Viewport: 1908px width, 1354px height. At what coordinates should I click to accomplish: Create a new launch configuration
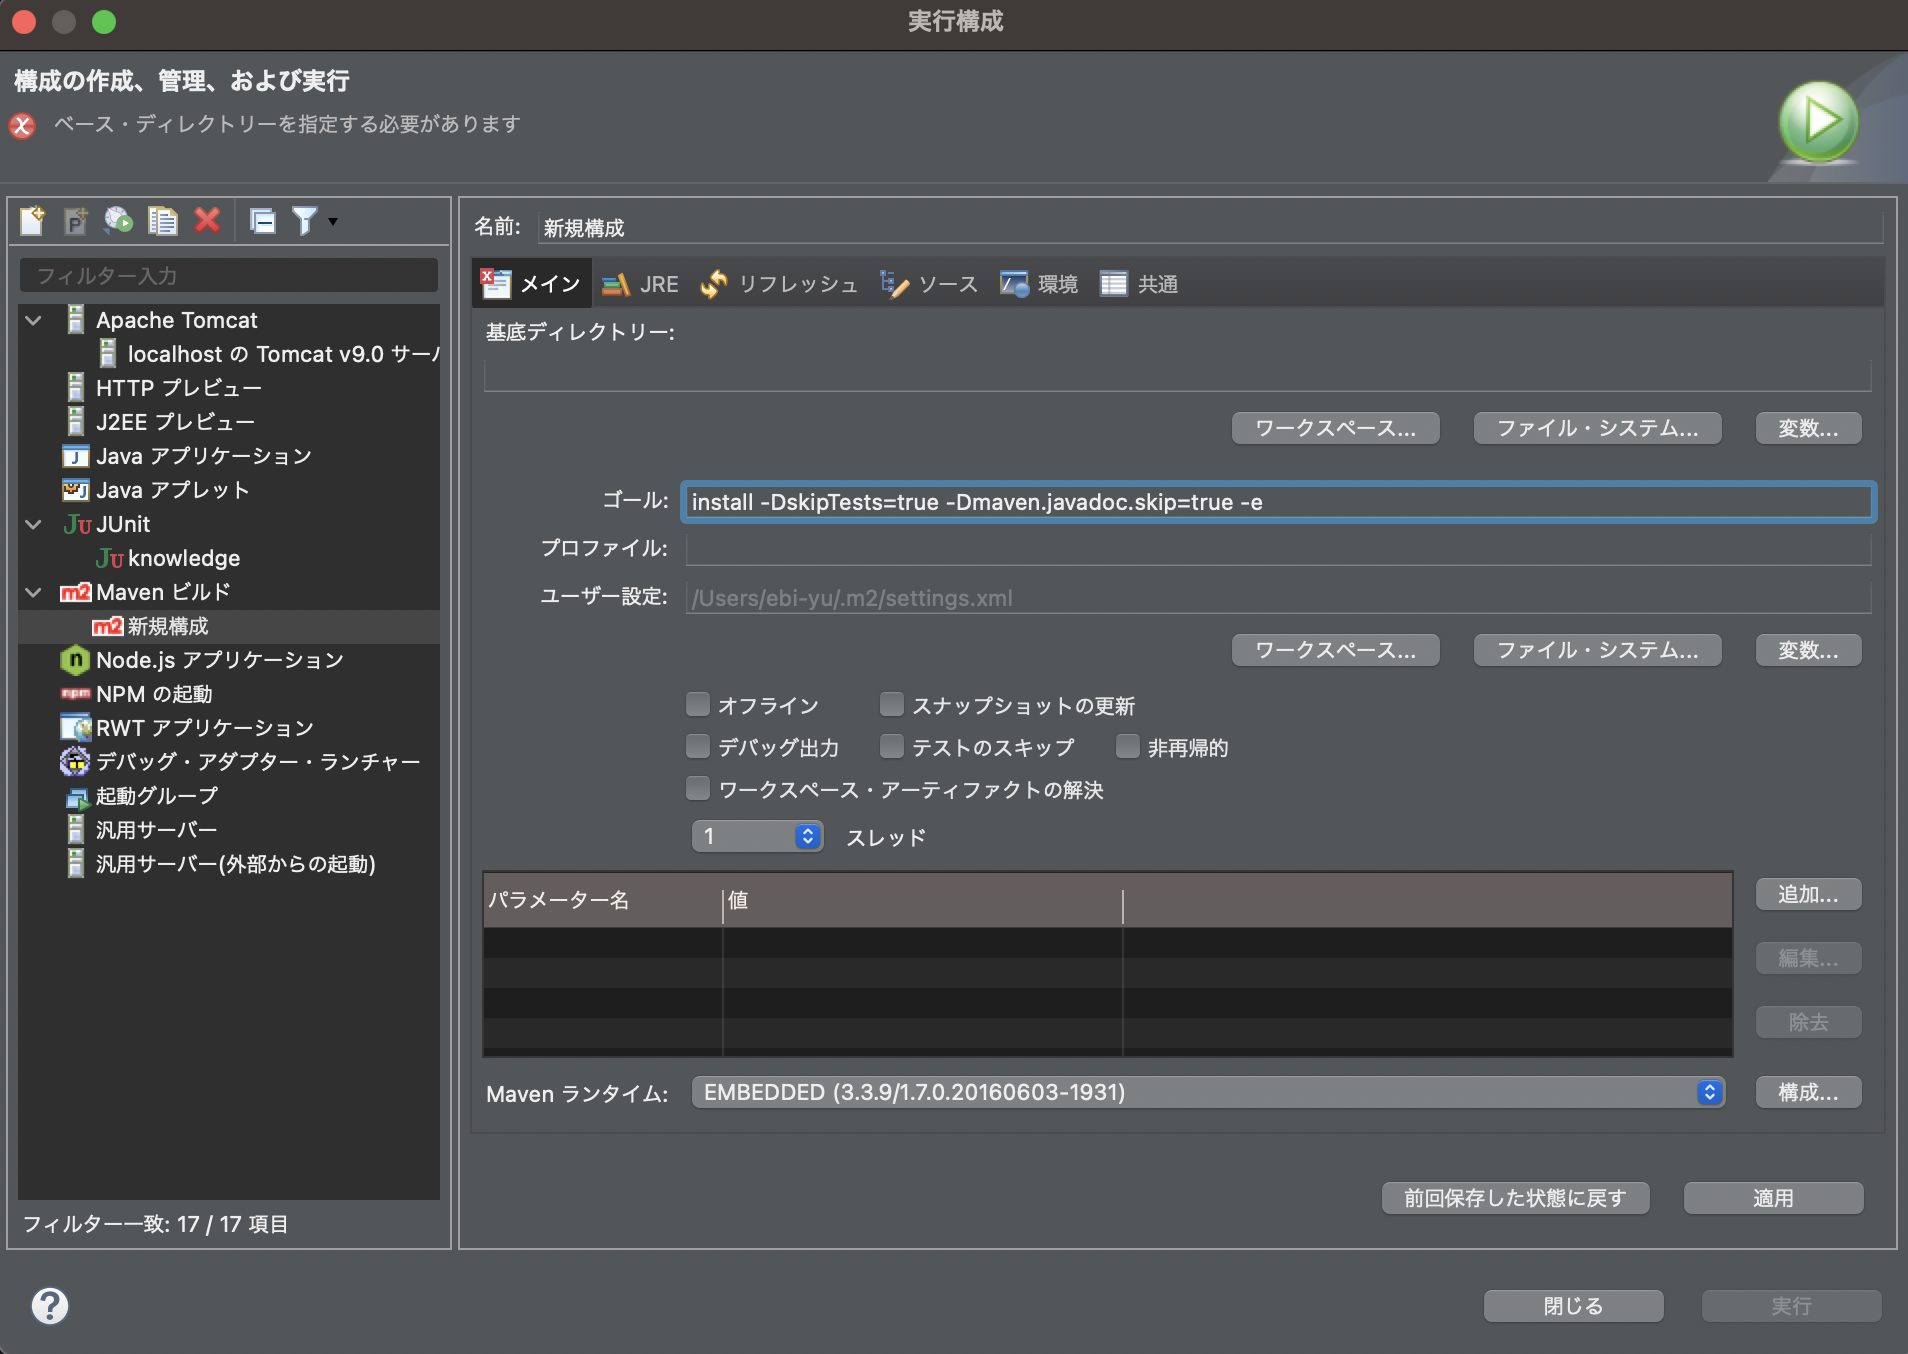pos(31,220)
